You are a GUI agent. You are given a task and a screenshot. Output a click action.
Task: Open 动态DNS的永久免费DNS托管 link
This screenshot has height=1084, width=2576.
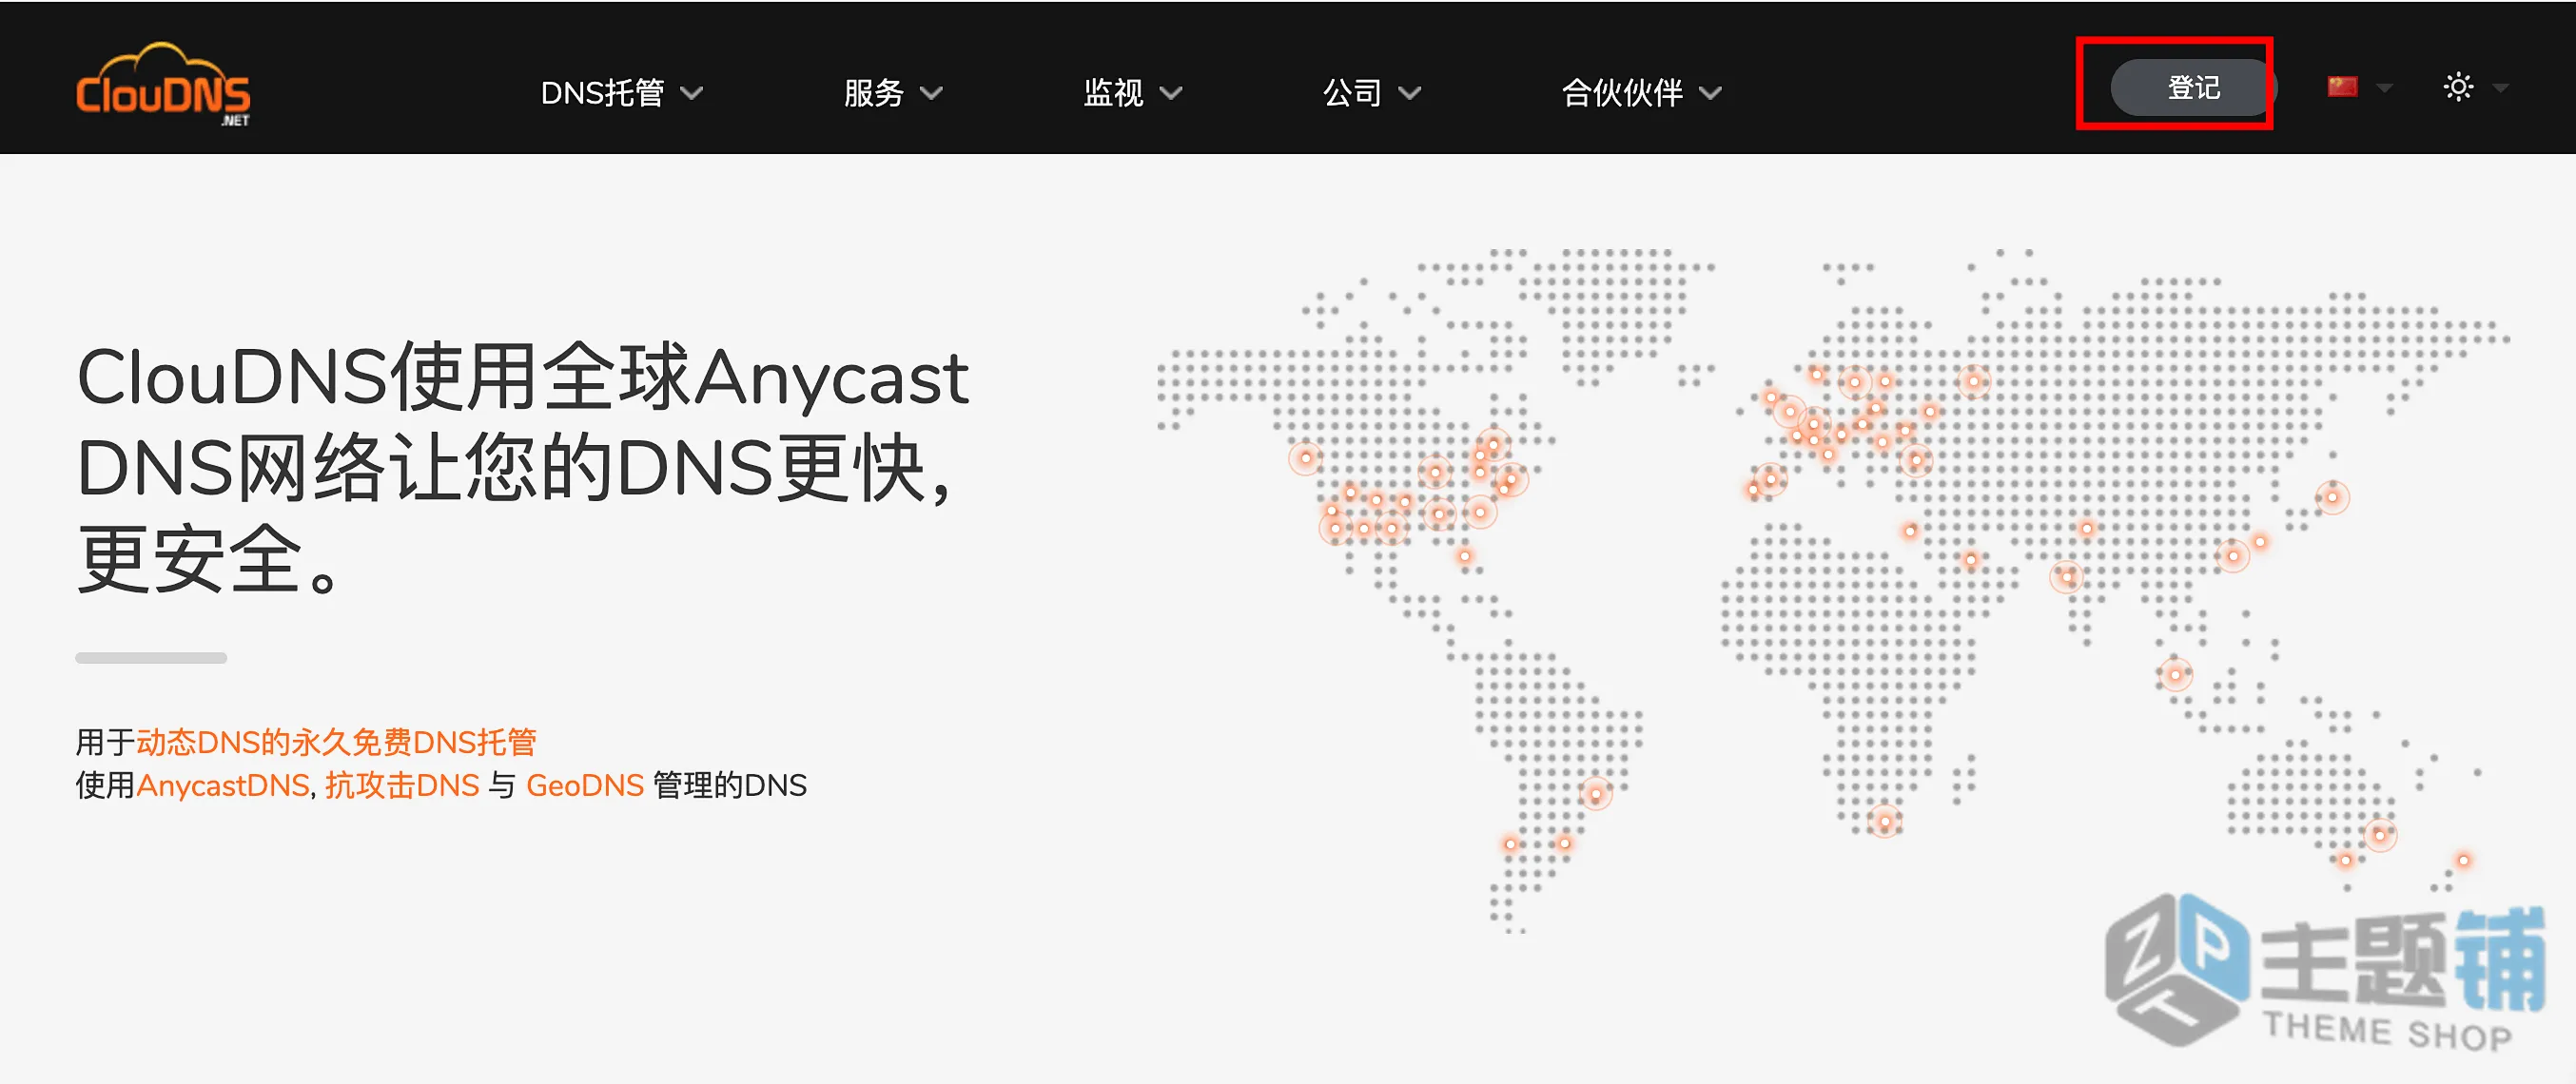click(336, 742)
